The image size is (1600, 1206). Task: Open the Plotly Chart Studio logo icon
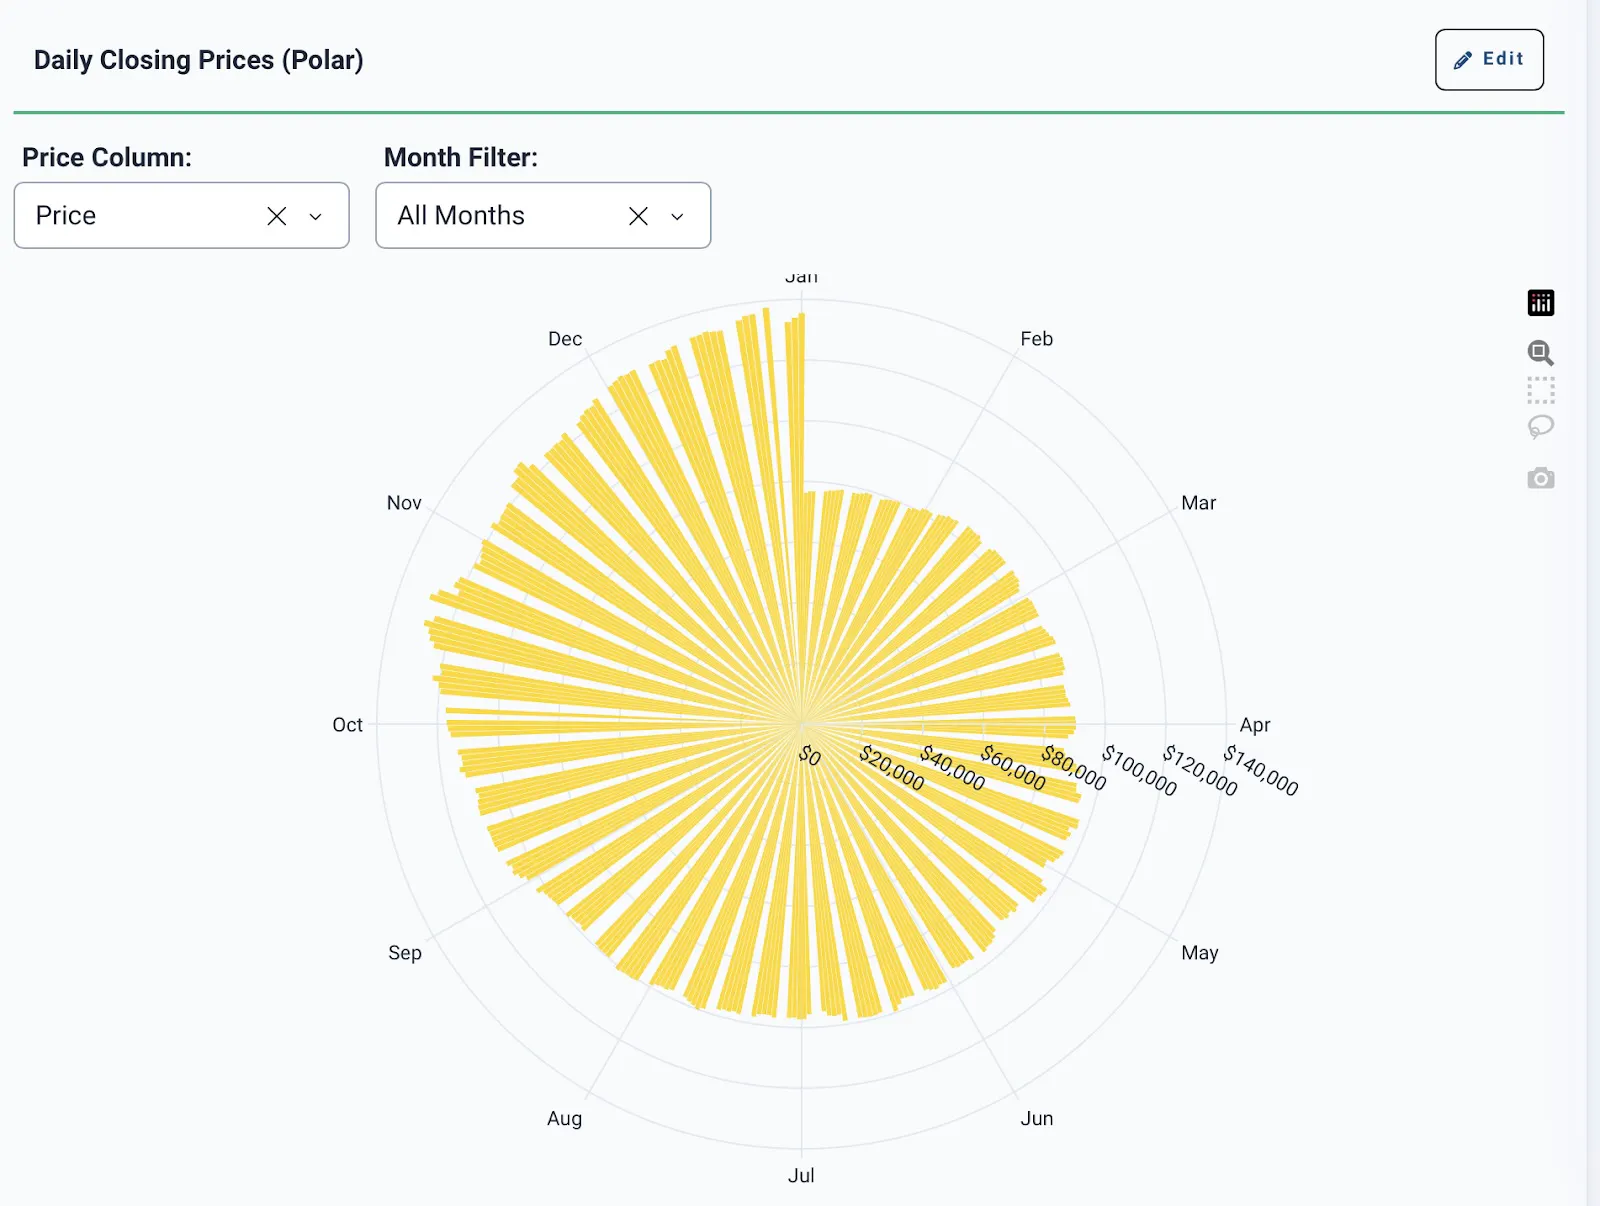1541,302
